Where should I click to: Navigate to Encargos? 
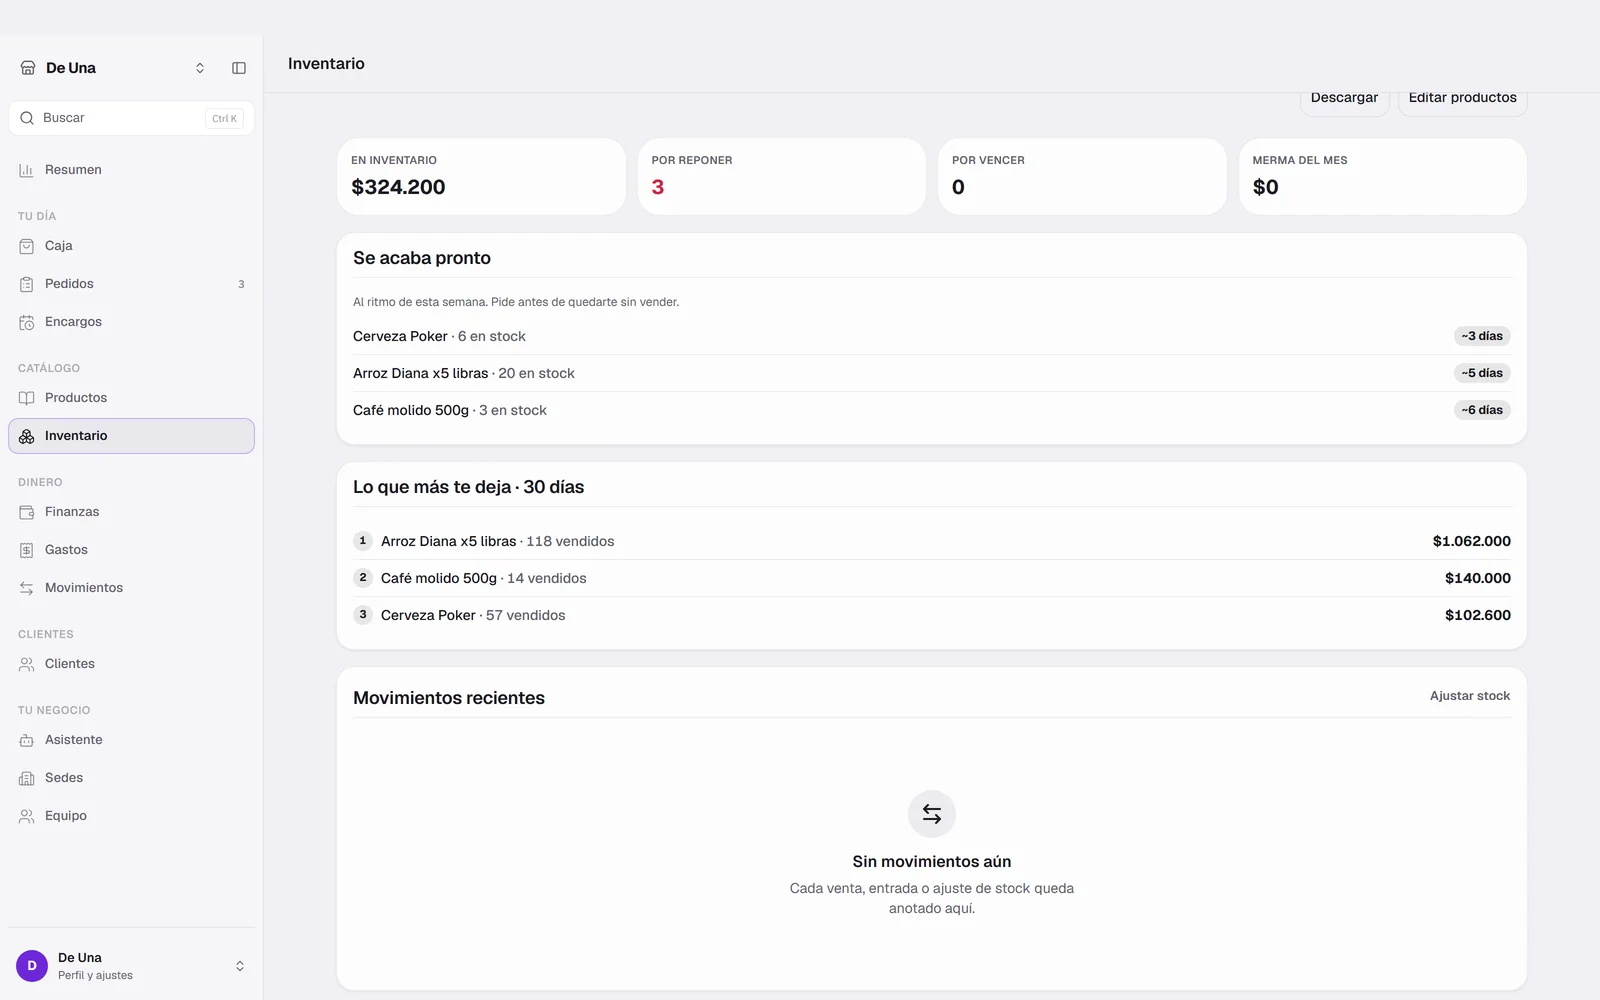point(131,322)
